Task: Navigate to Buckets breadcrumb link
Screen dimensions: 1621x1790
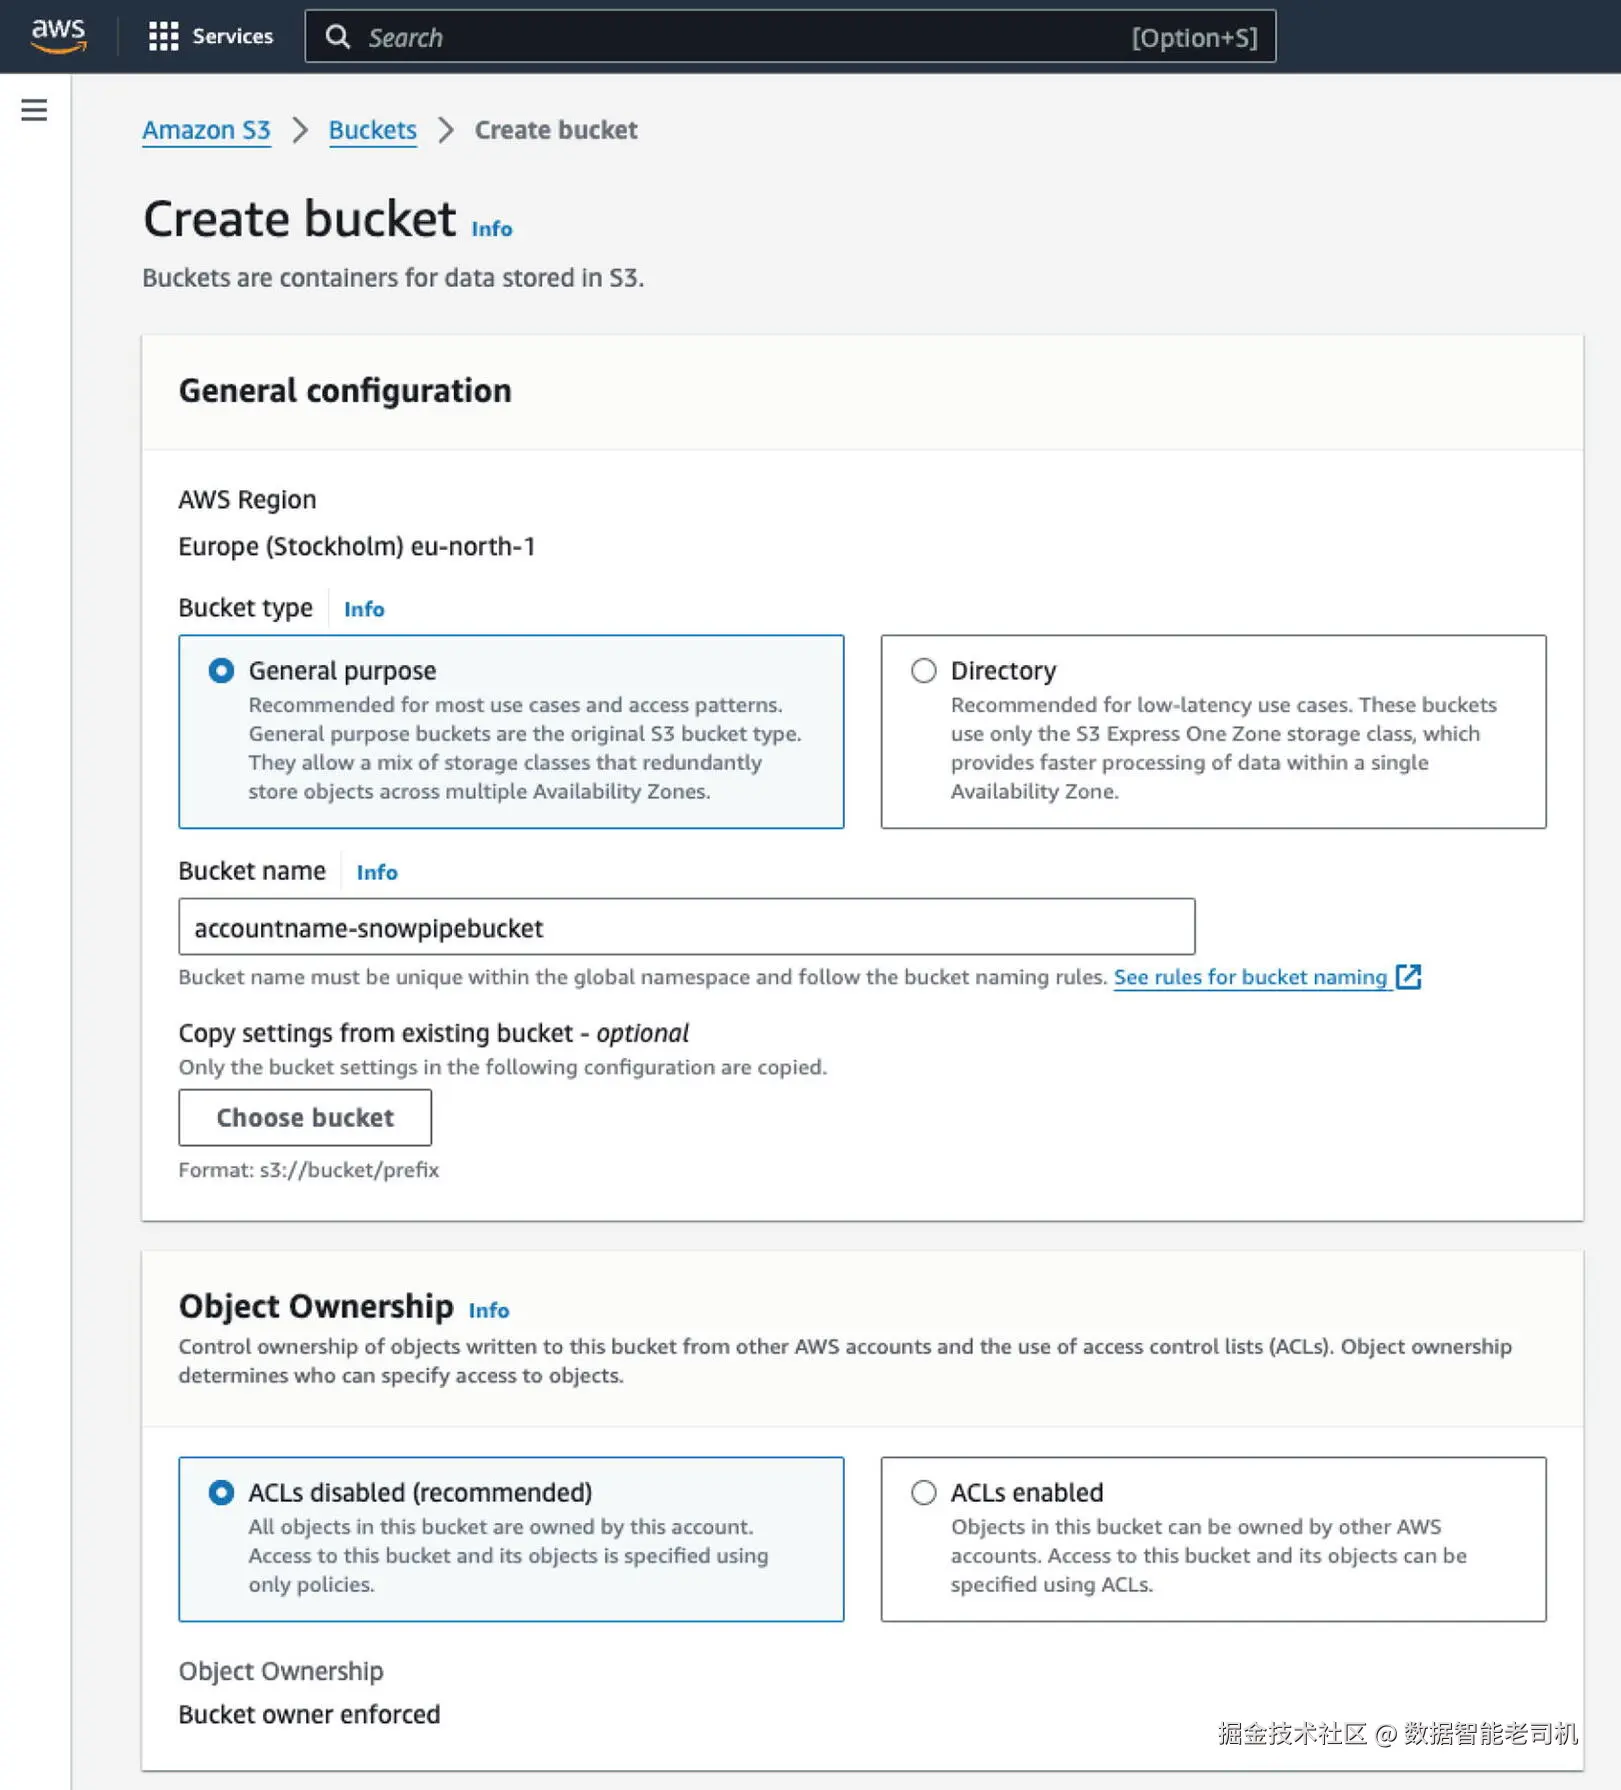Action: (x=372, y=130)
